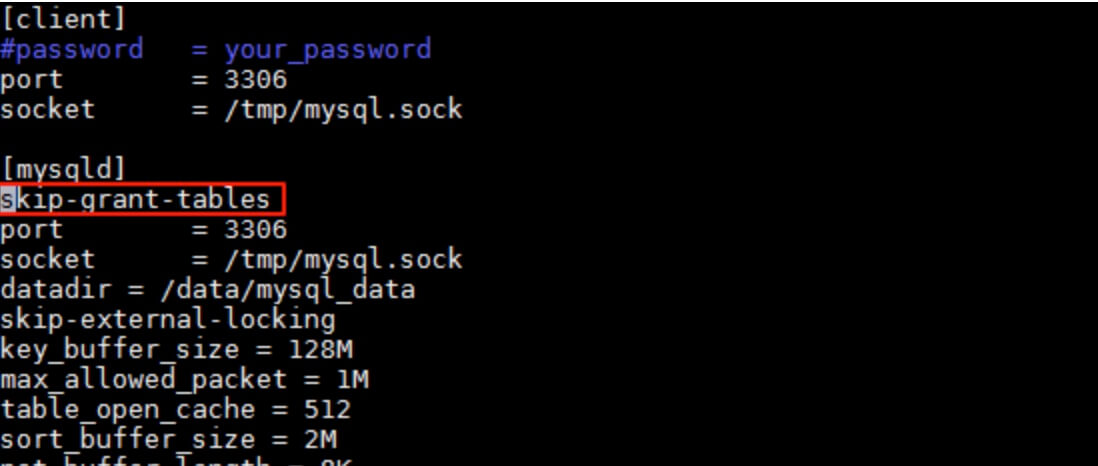Image resolution: width=1098 pixels, height=466 pixels.
Task: Click the commented #password key
Action: pyautogui.click(x=71, y=48)
